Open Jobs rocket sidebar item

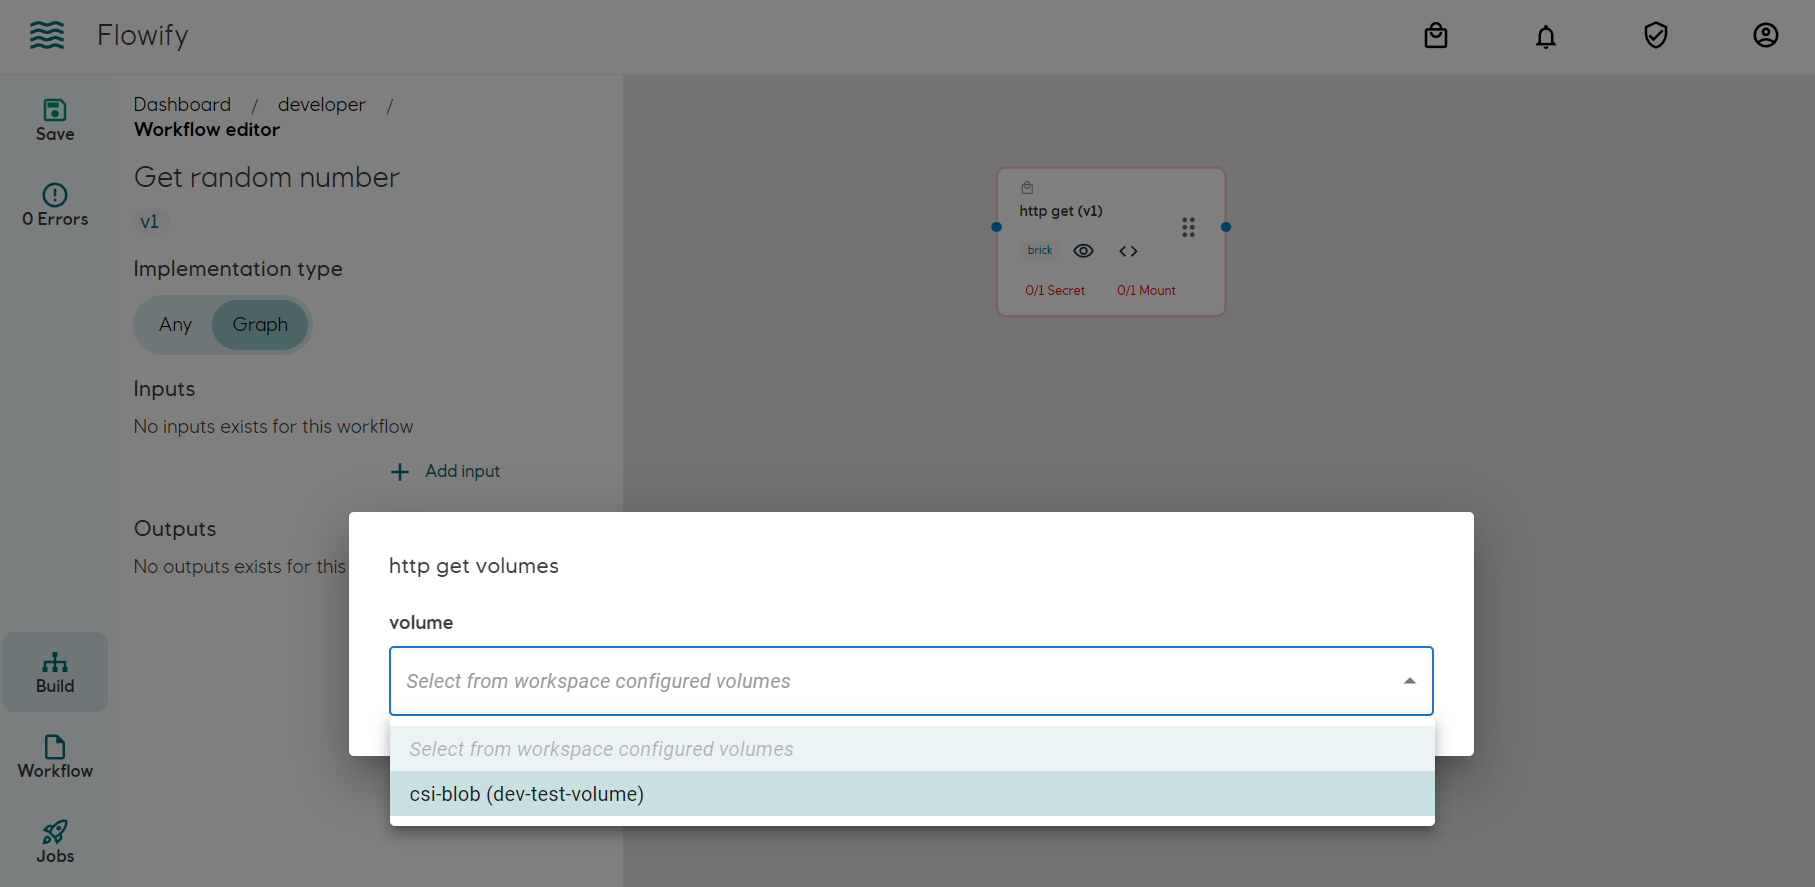(x=55, y=842)
